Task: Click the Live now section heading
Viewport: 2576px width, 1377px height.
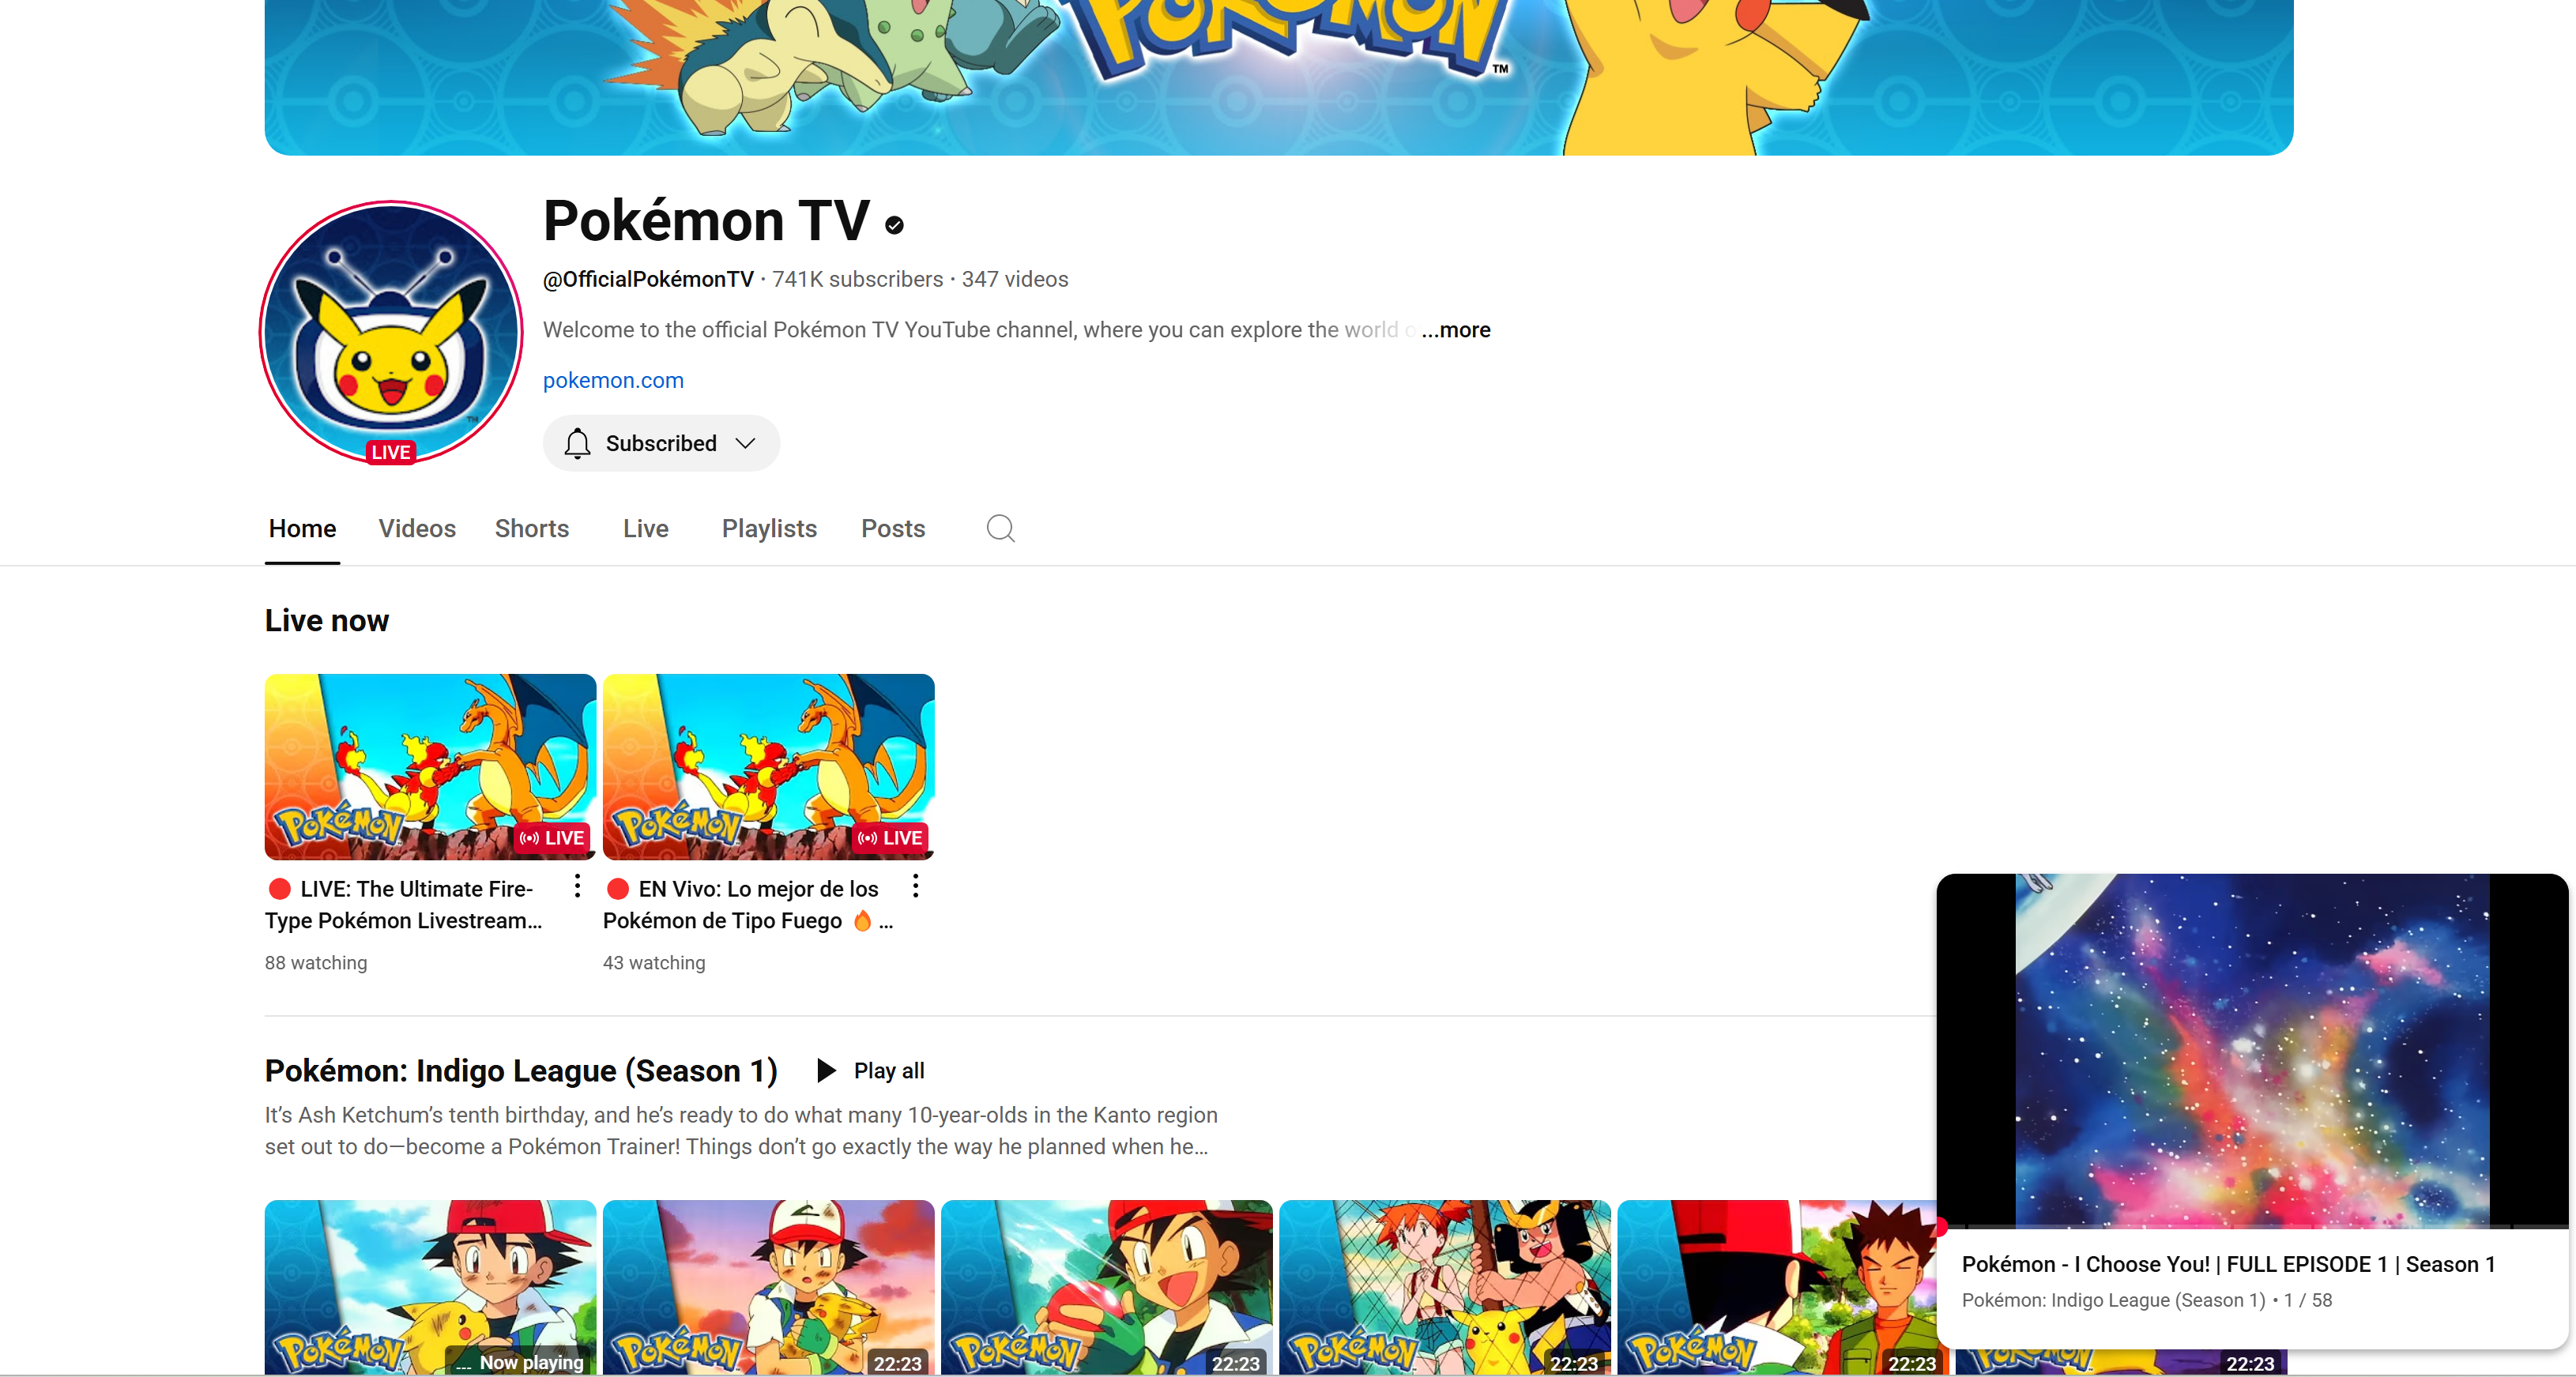Action: point(326,620)
